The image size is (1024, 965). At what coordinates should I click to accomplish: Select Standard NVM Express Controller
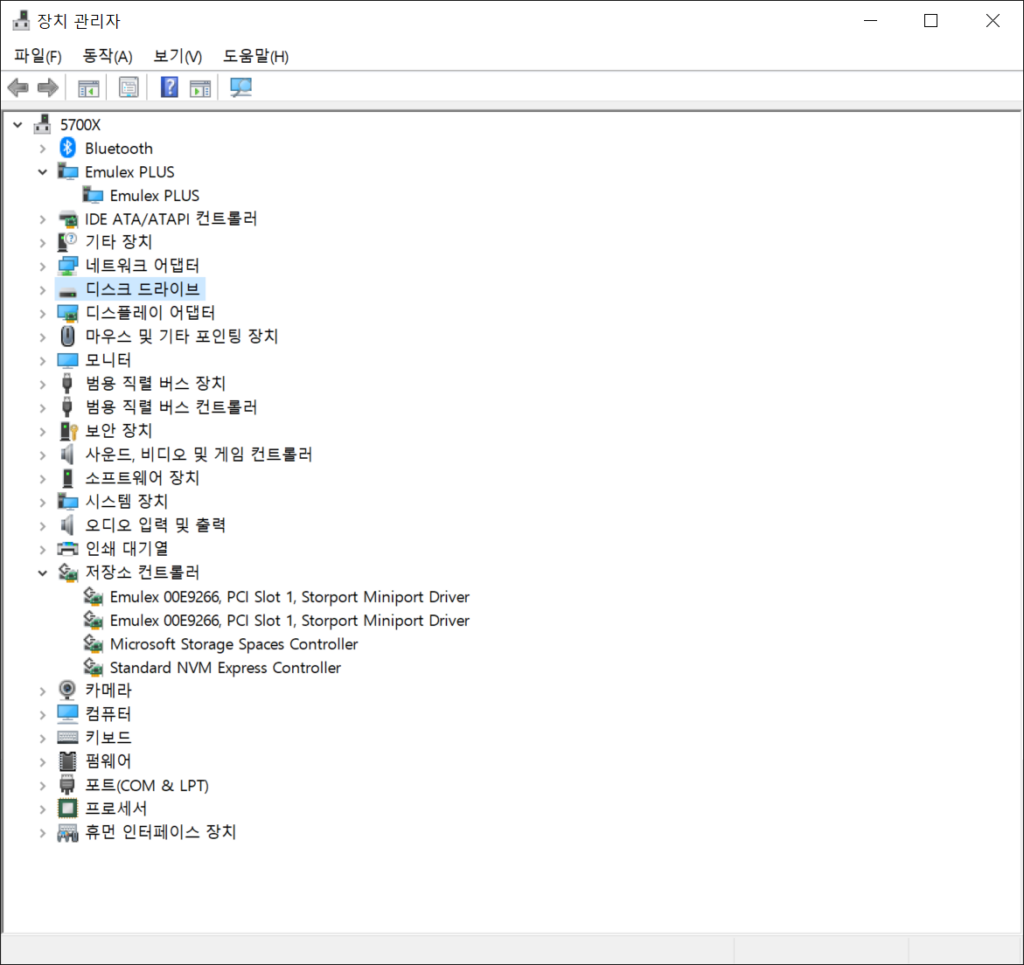[x=225, y=667]
